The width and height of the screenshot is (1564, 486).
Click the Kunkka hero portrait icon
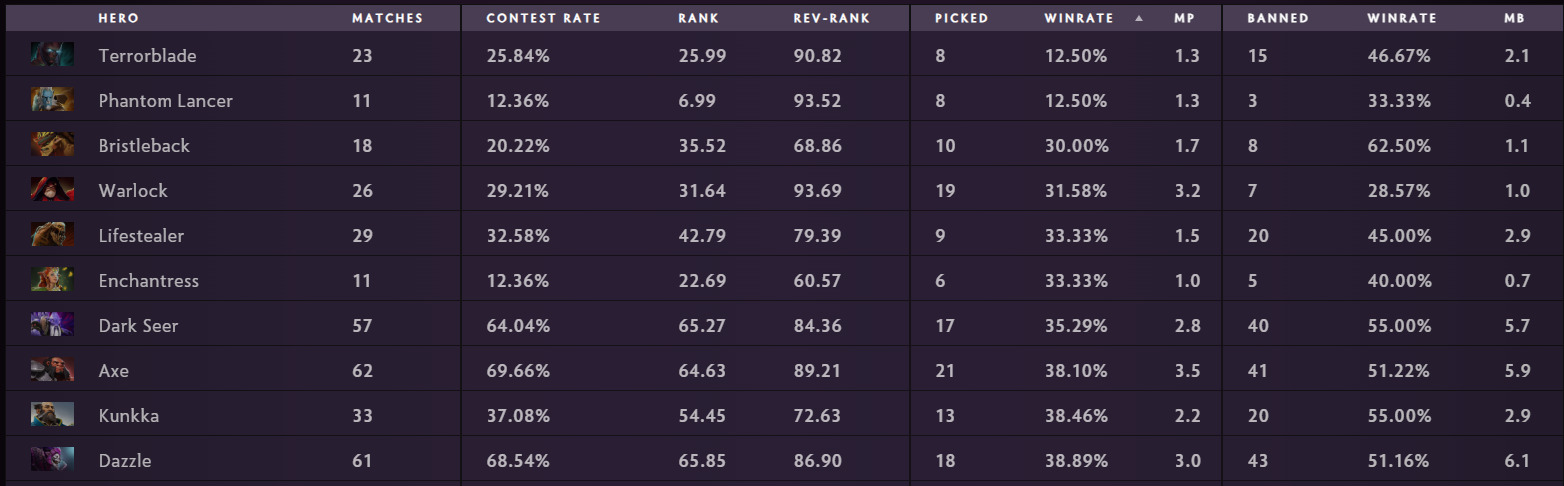coord(52,415)
